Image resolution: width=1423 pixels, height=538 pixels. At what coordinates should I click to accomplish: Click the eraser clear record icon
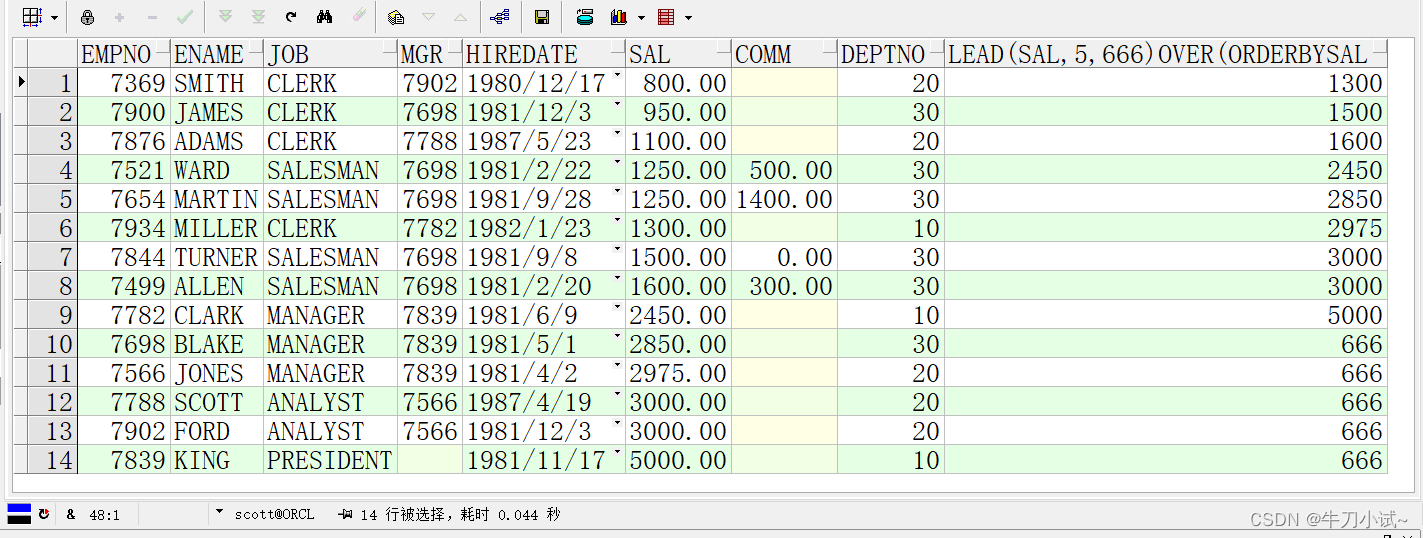(x=358, y=17)
